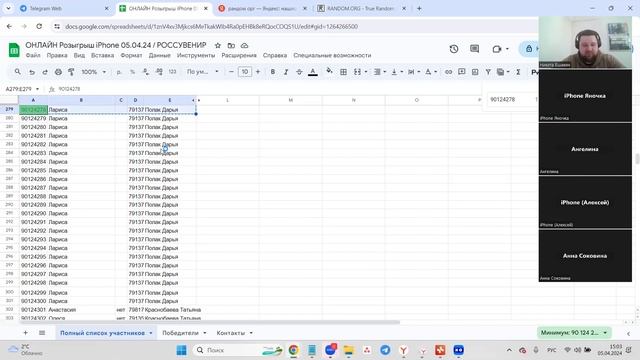
Task: Click the Windows Start button
Action: (181, 350)
